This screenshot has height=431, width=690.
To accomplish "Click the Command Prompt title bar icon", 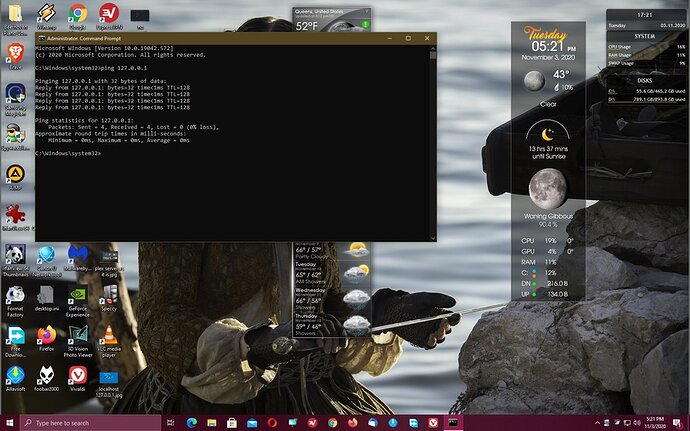I will click(42, 38).
